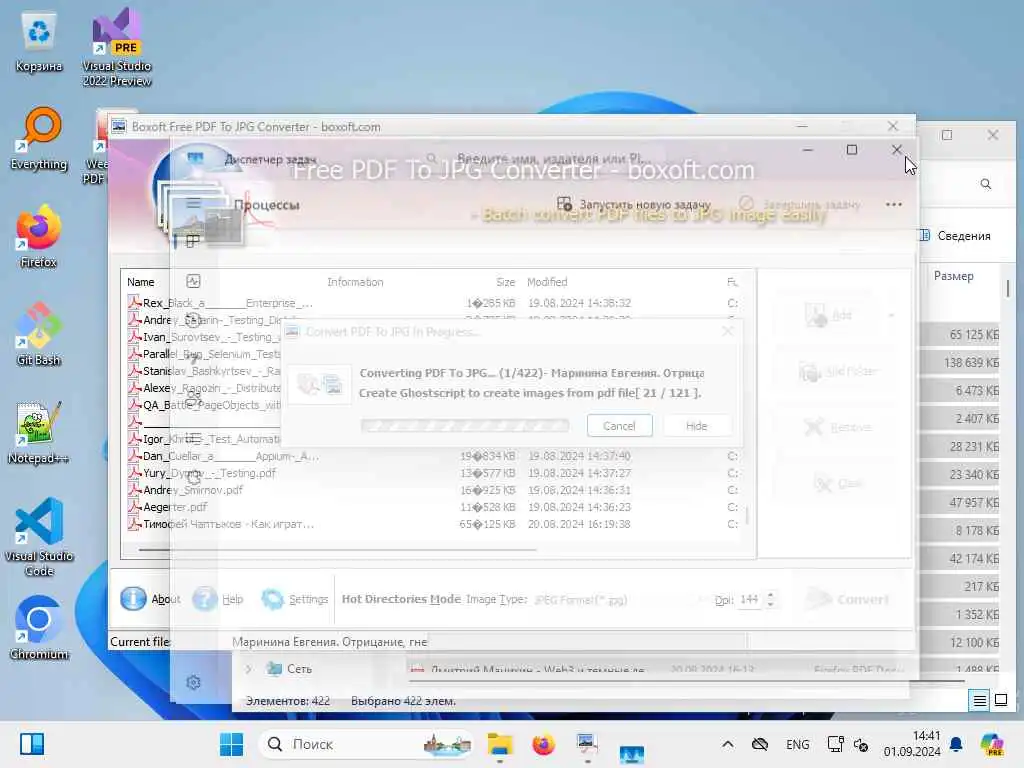Open the Everything search desktop icon
Screen dimensions: 1024x768
tap(39, 138)
